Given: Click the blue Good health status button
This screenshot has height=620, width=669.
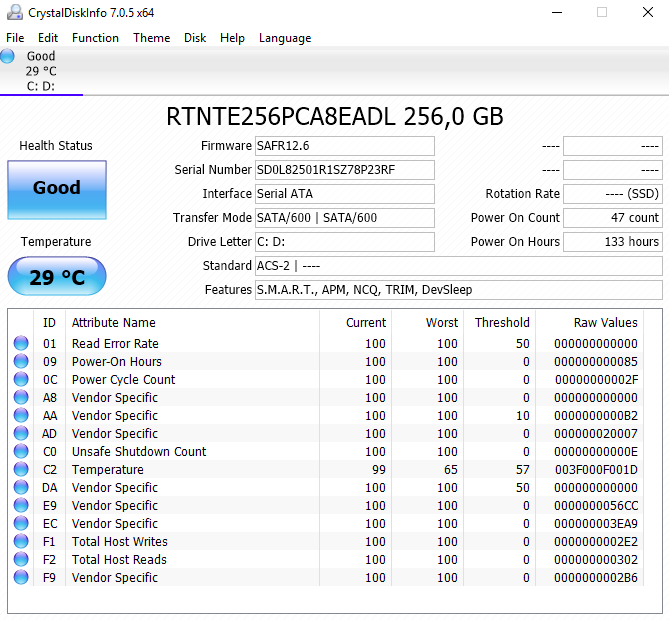Looking at the screenshot, I should (x=56, y=189).
